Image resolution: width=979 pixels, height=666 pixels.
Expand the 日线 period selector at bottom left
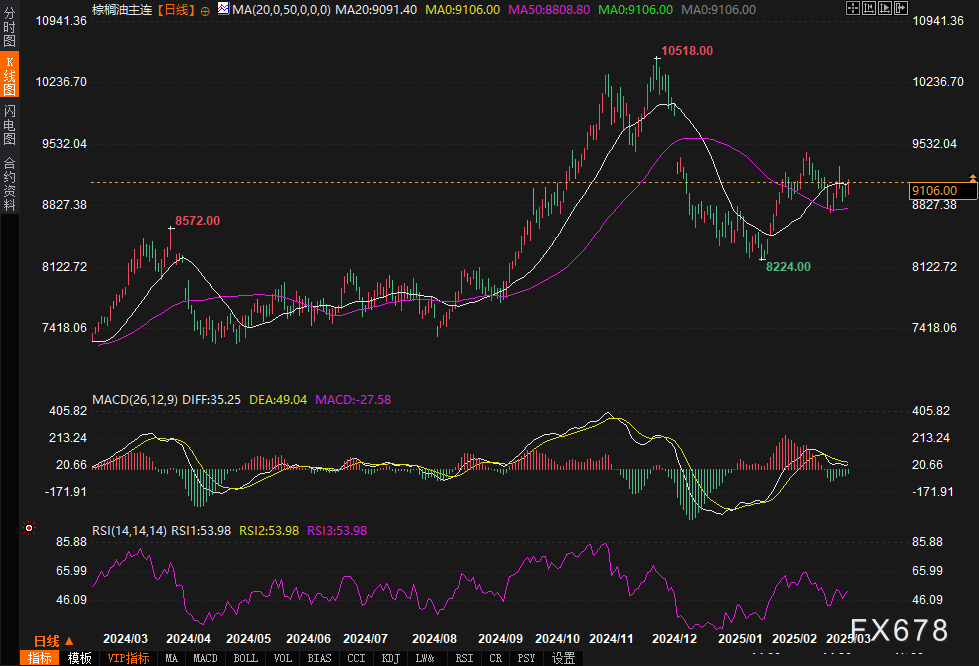click(x=48, y=640)
